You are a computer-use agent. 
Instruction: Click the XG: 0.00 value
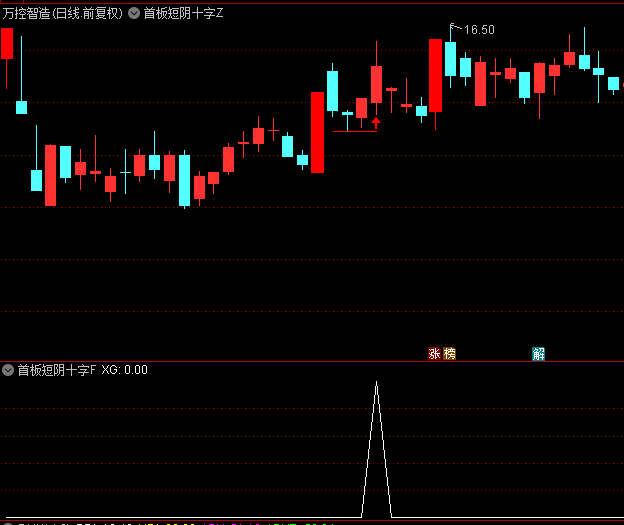click(125, 370)
